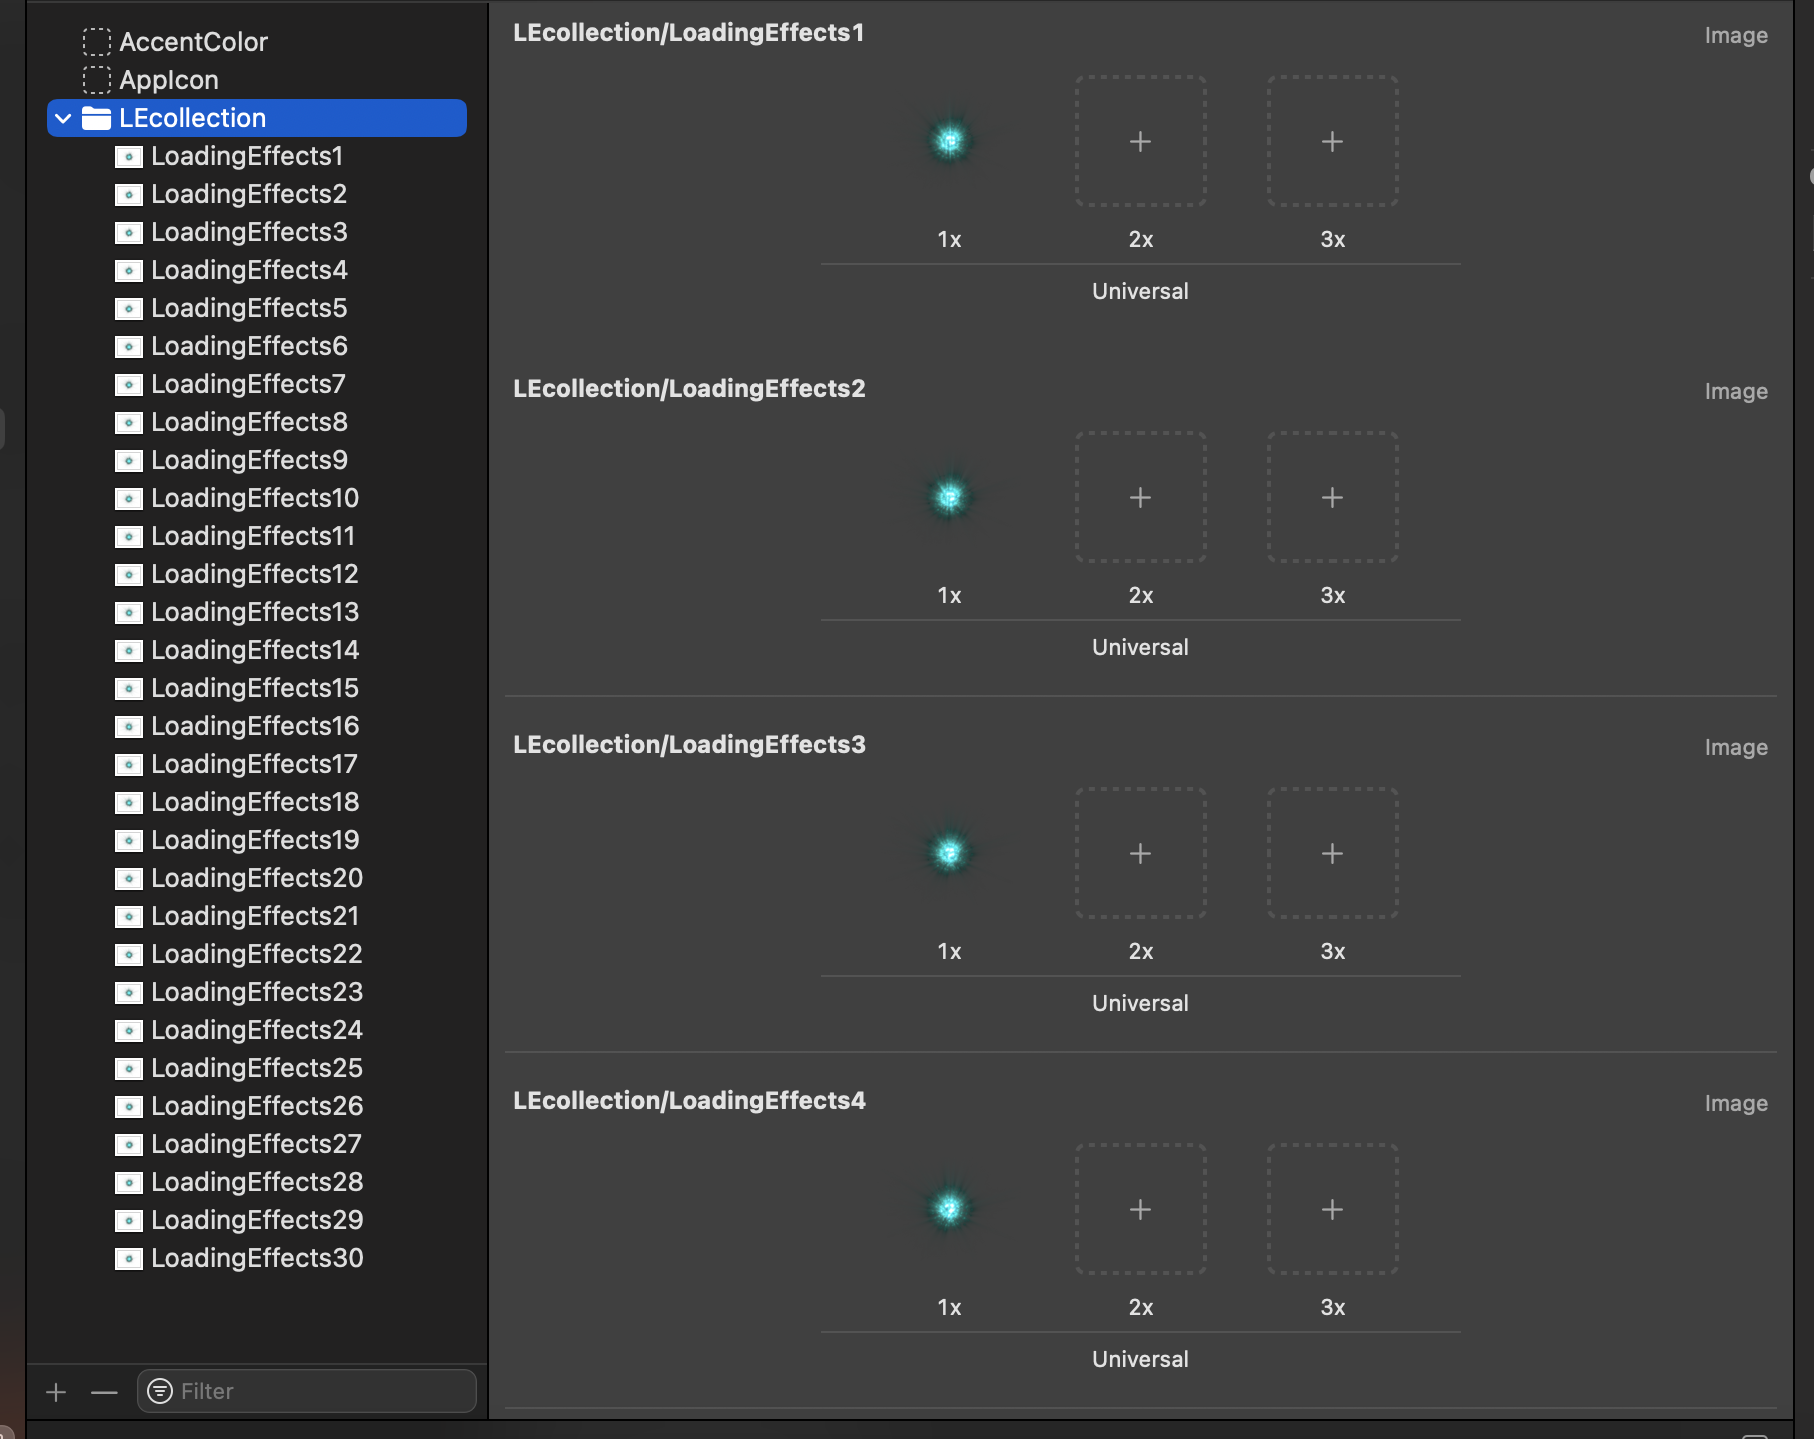Click the empty 2x slot for LoadingEffects1

coord(1141,141)
